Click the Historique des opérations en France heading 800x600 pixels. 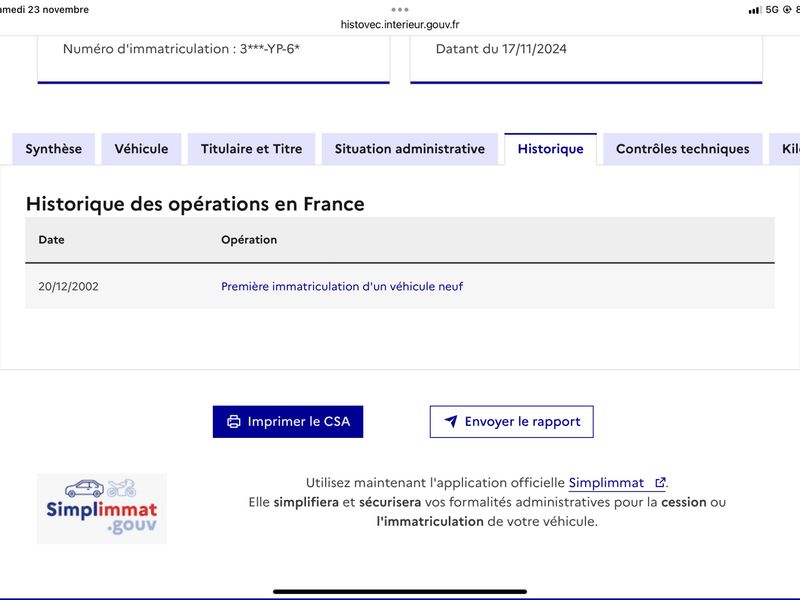(x=195, y=204)
